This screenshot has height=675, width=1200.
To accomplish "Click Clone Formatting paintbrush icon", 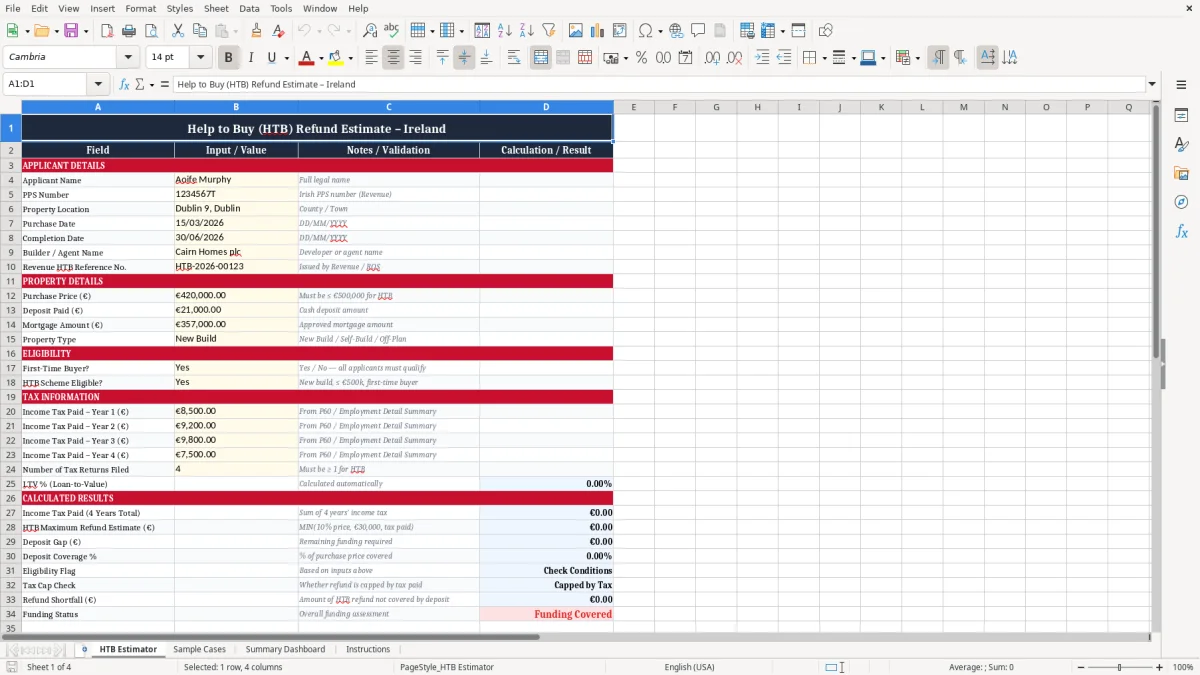I will pyautogui.click(x=256, y=31).
